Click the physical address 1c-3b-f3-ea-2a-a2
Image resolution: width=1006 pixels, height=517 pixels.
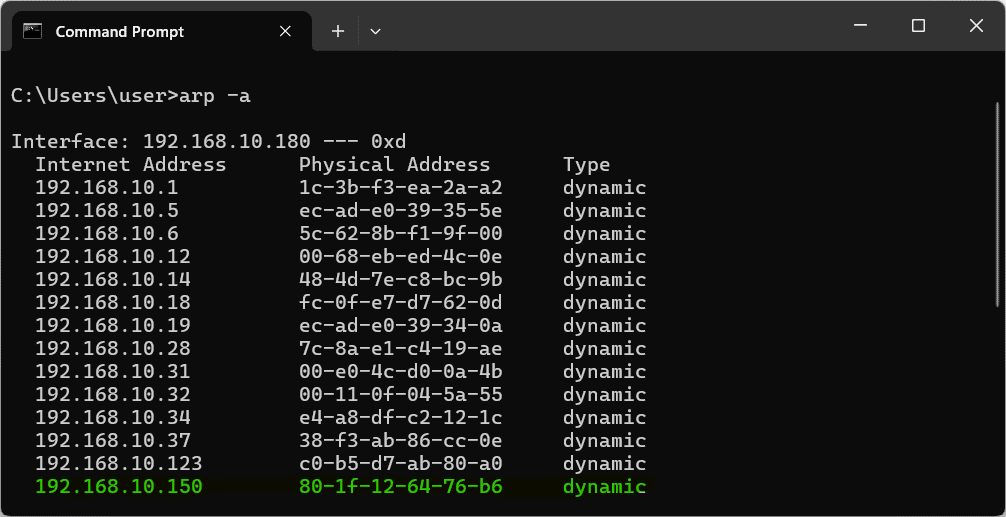pos(400,188)
